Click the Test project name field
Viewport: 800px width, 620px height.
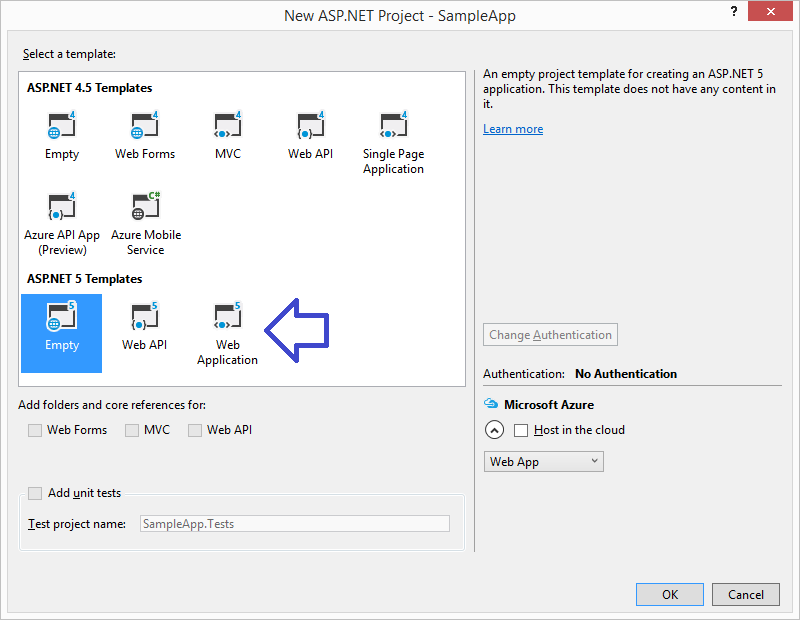[295, 524]
